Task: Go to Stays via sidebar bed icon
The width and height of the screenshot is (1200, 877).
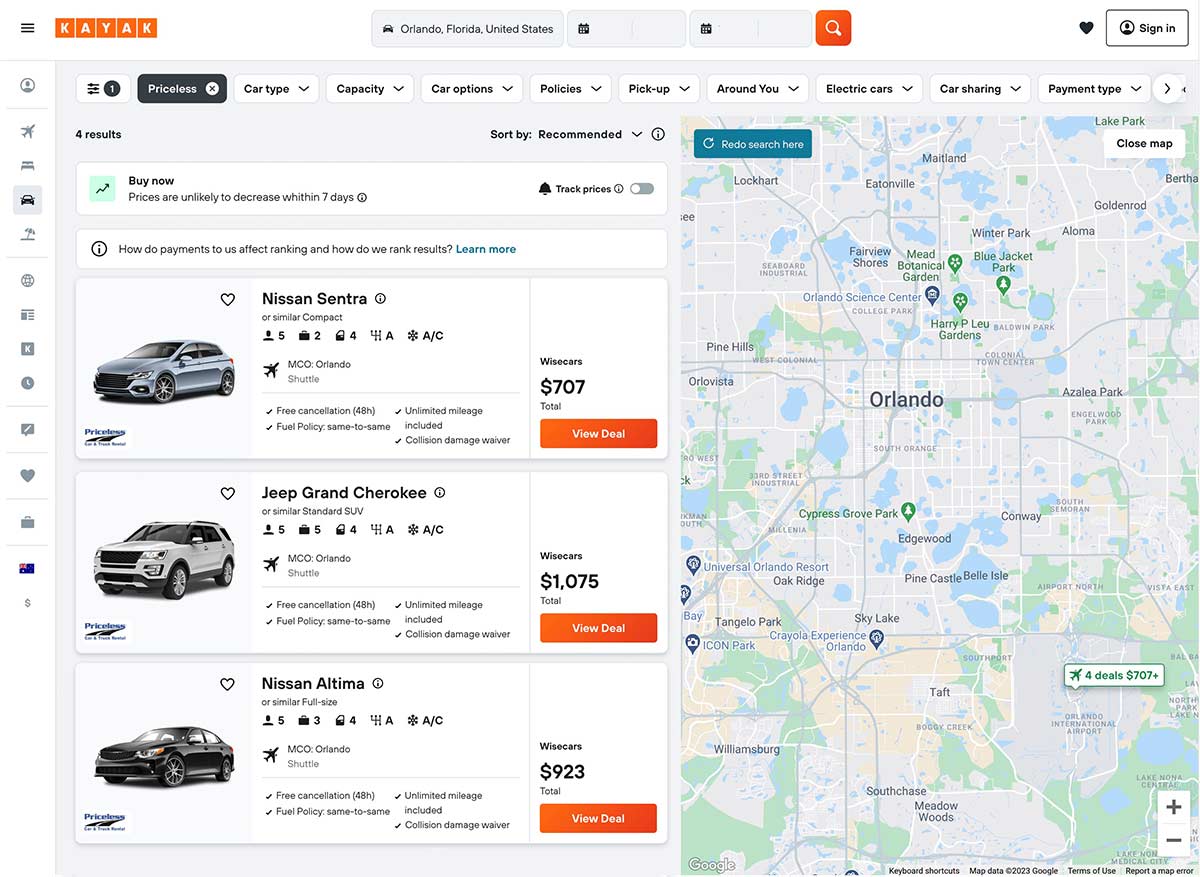Action: tap(28, 165)
